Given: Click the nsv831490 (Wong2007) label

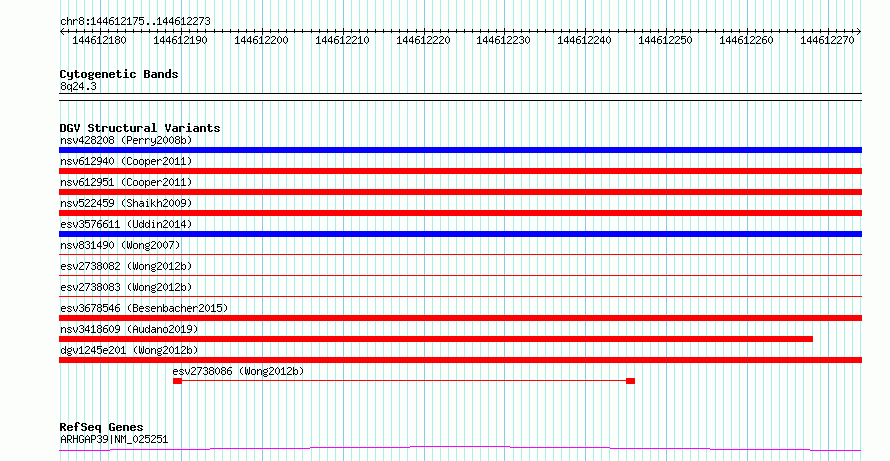Looking at the screenshot, I should [x=120, y=245].
